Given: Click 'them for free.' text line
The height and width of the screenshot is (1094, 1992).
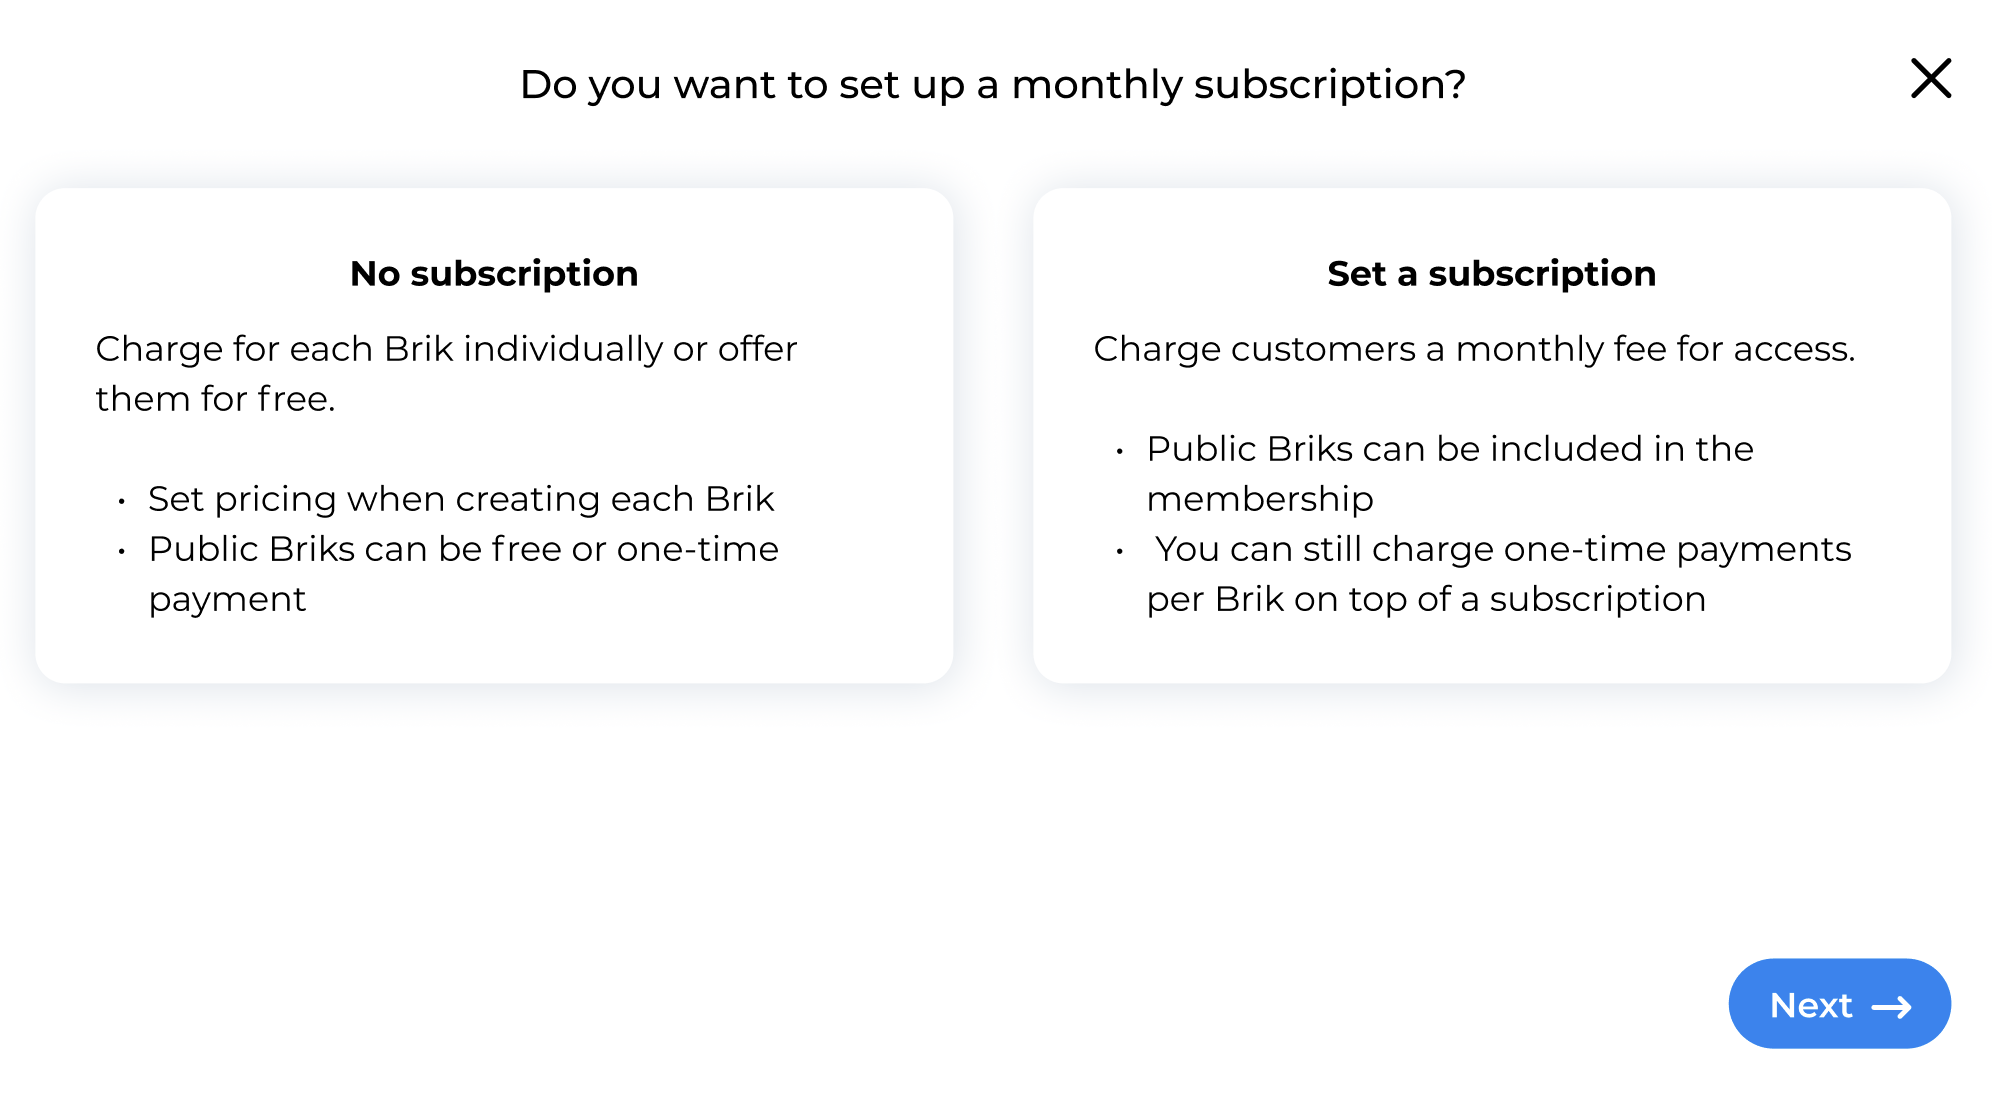Looking at the screenshot, I should coord(215,399).
